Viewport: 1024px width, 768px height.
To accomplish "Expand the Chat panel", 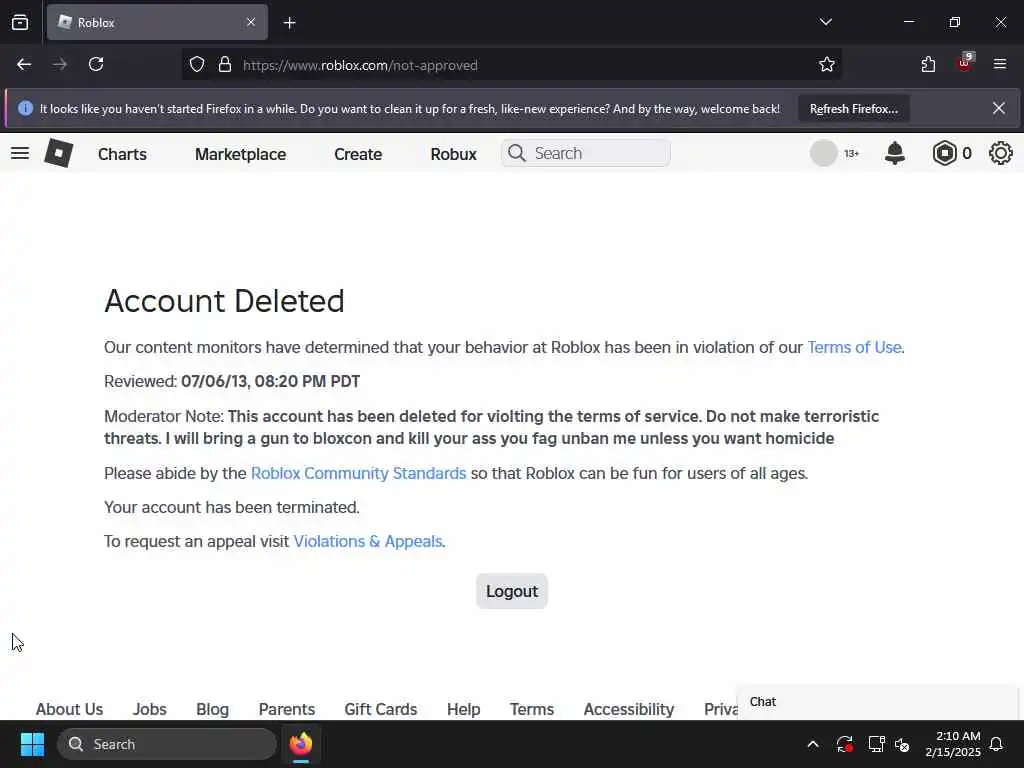I will click(x=877, y=702).
